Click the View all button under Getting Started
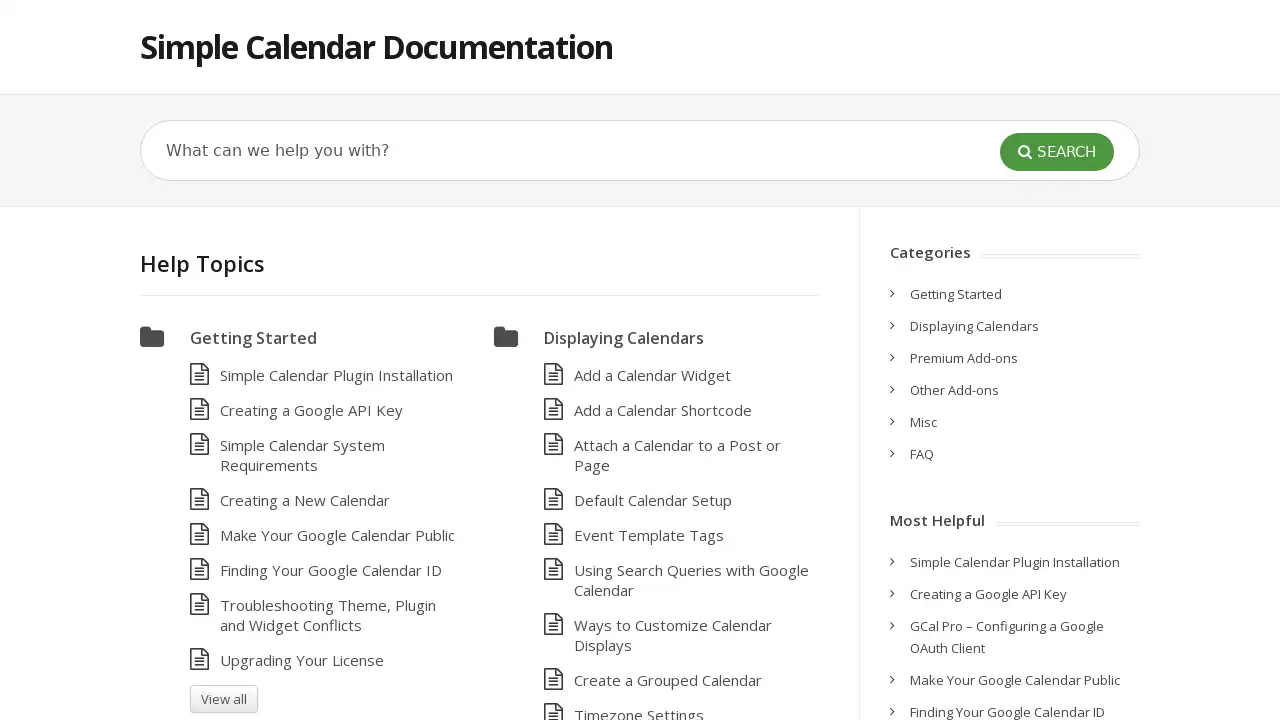This screenshot has width=1280, height=720. pyautogui.click(x=224, y=699)
